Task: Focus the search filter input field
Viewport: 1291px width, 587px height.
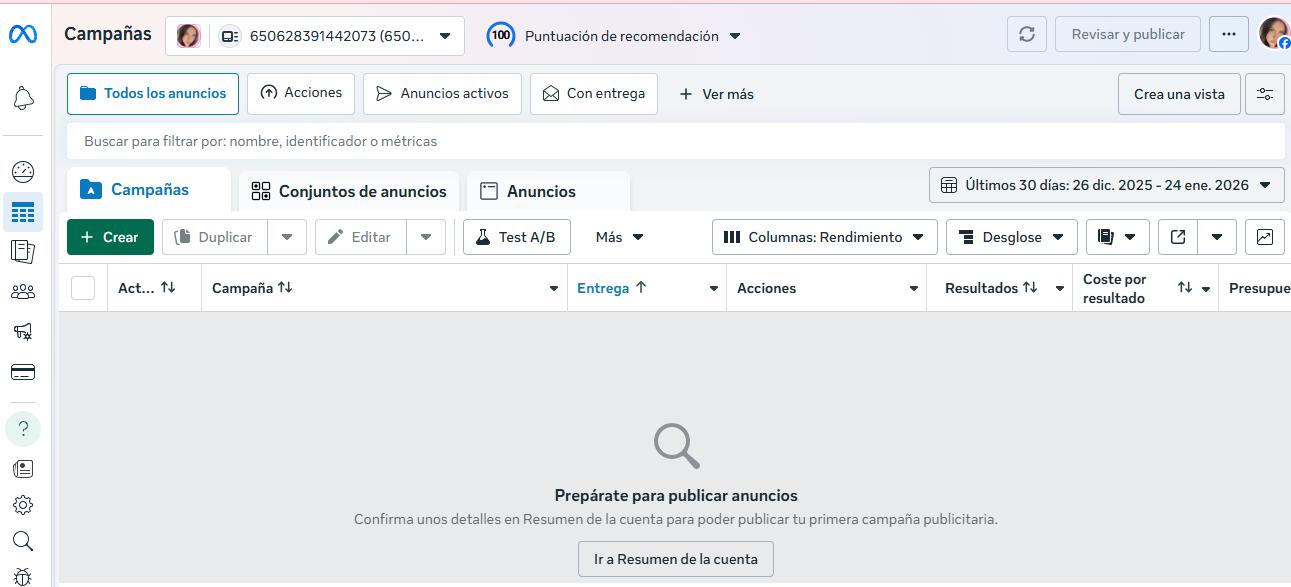Action: [x=675, y=142]
